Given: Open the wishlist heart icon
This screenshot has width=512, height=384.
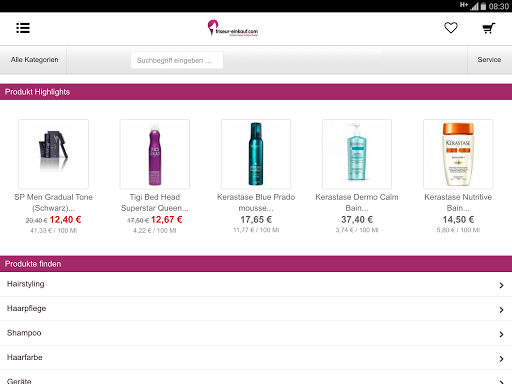Looking at the screenshot, I should [x=451, y=28].
